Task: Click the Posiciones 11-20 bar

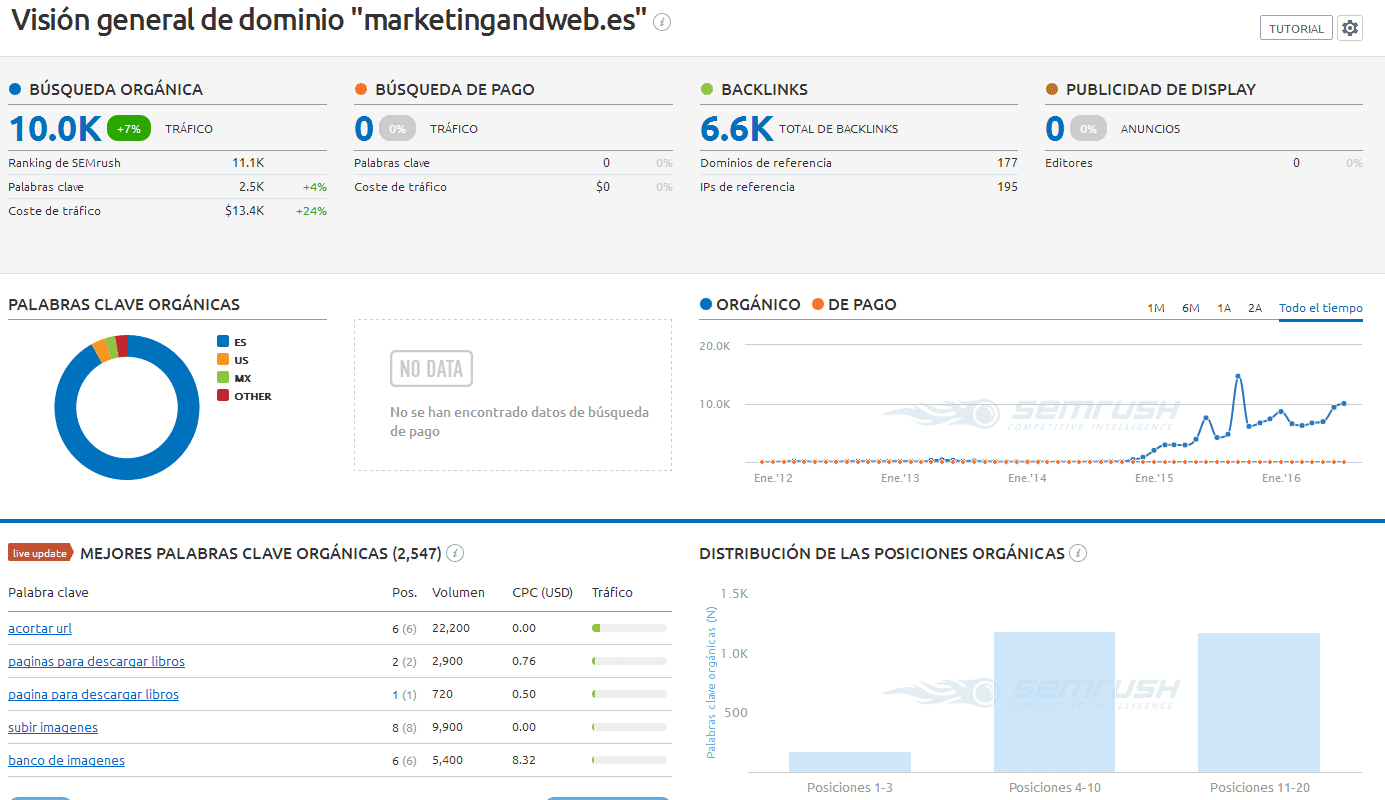Action: pos(1259,702)
